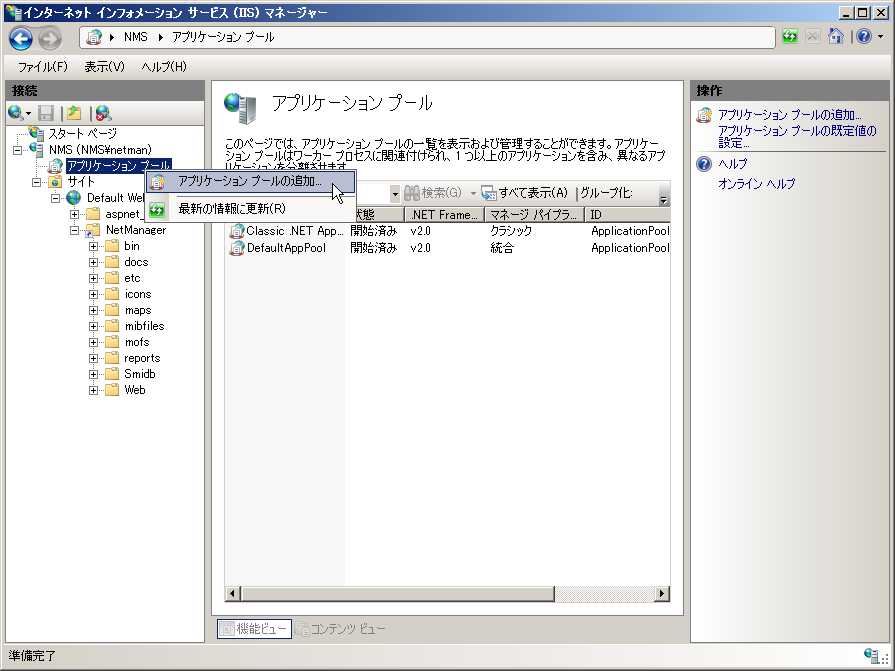Collapse the NetManager node
This screenshot has height=671, width=895.
coord(74,230)
